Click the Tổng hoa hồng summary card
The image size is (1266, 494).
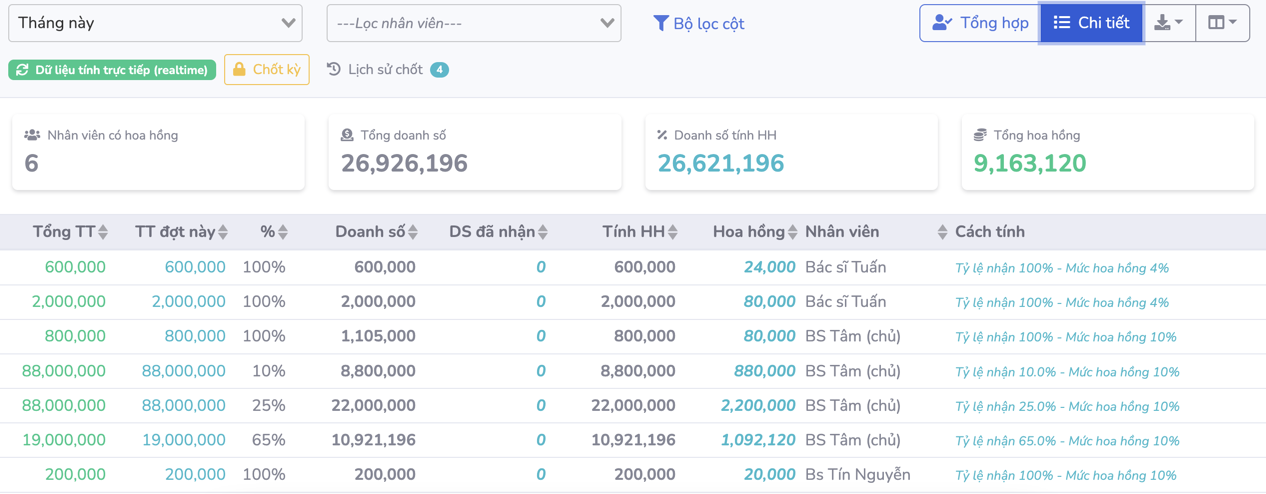1107,152
